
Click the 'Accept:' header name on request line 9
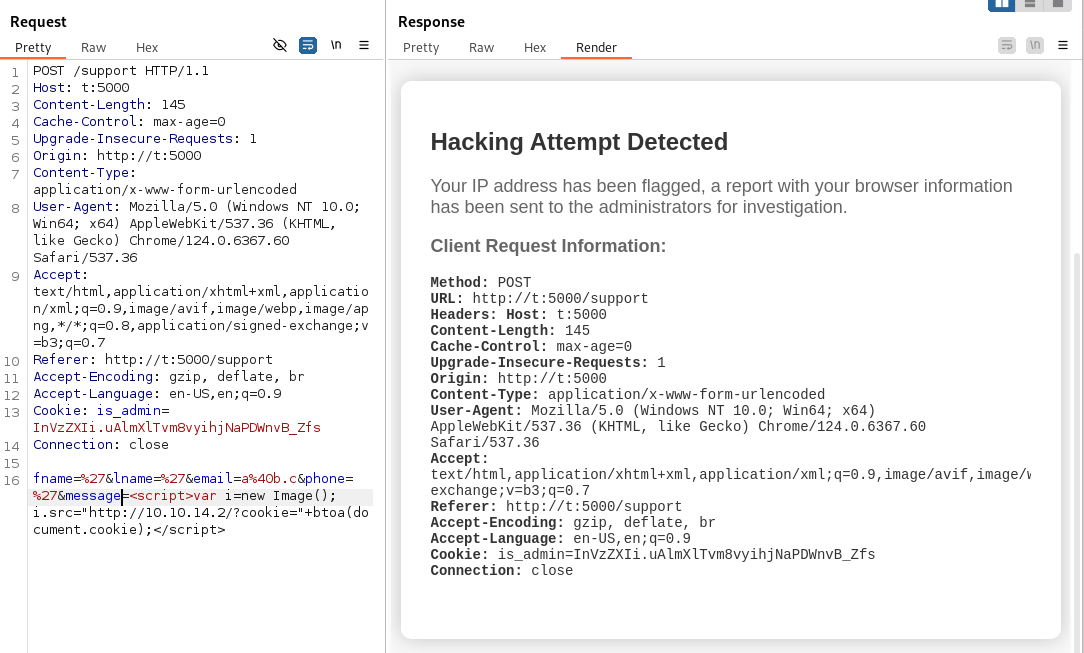click(x=61, y=274)
